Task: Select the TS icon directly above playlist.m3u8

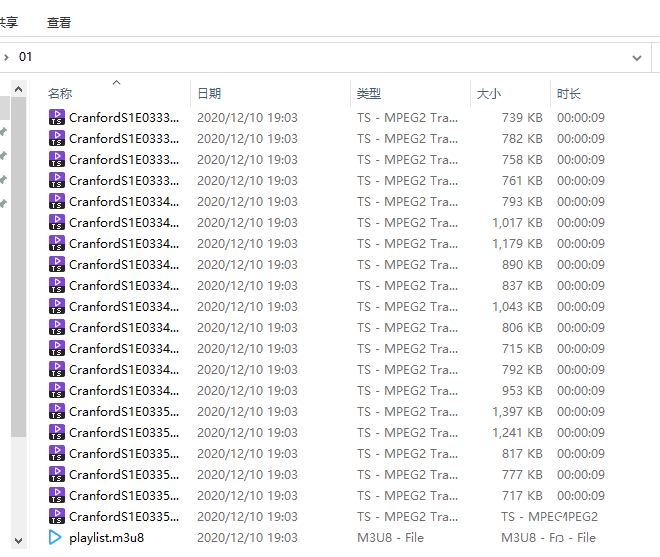Action: (x=57, y=517)
